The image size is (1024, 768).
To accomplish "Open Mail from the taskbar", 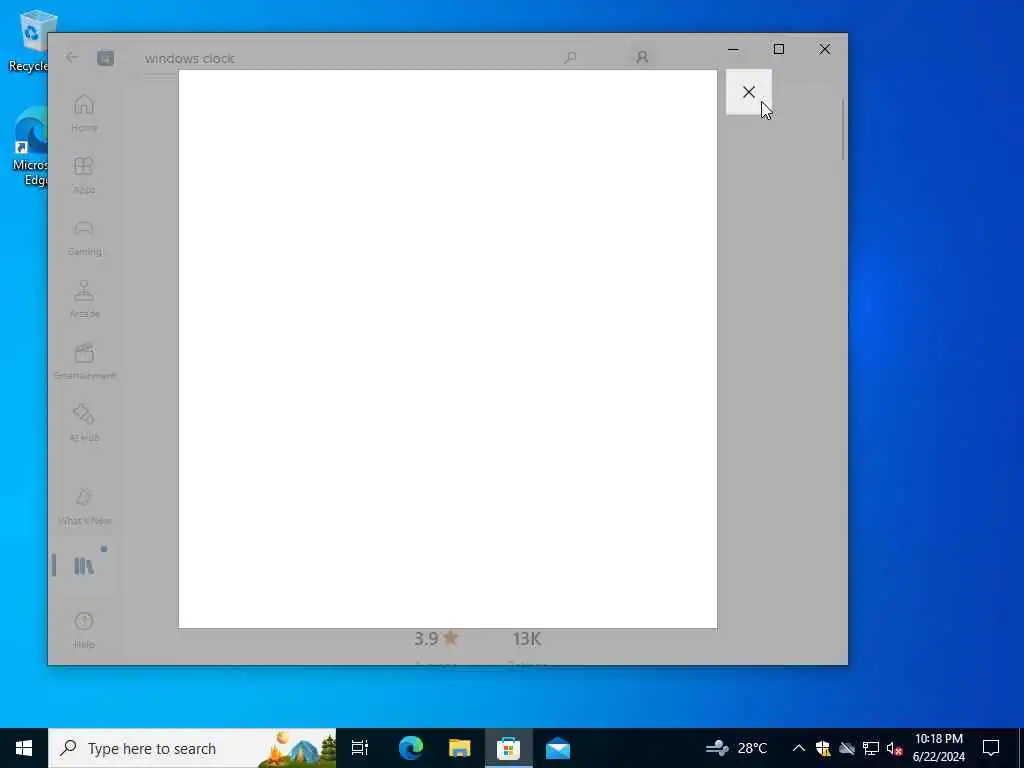I will click(558, 748).
